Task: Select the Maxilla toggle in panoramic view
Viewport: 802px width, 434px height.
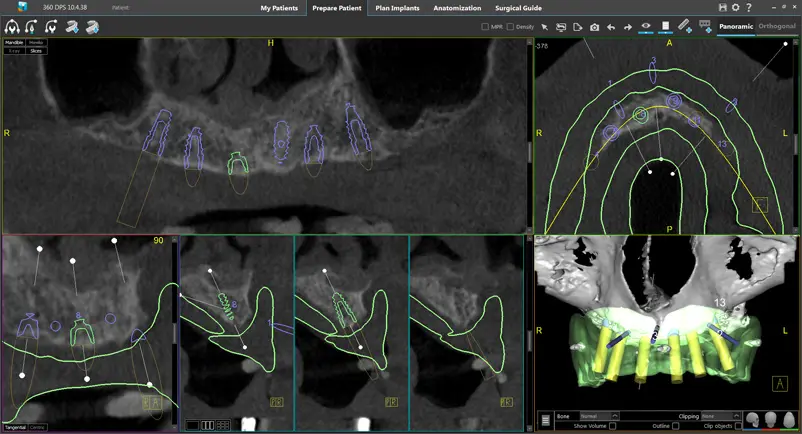Action: [36, 42]
